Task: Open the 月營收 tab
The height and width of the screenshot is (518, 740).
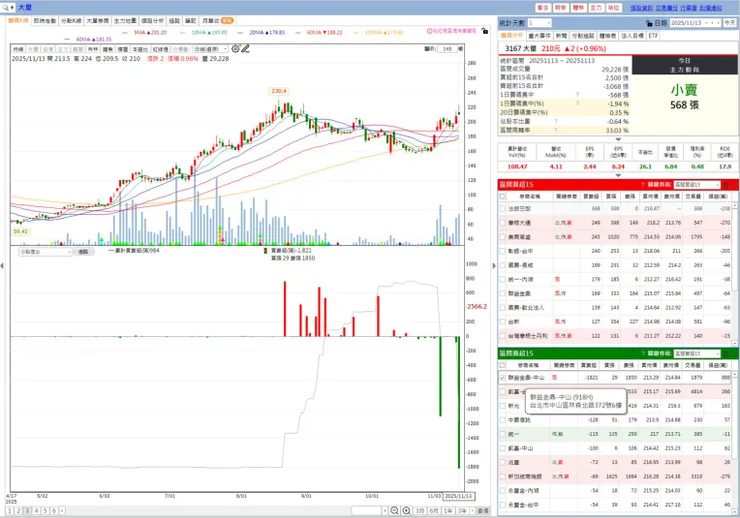Action: 217,21
